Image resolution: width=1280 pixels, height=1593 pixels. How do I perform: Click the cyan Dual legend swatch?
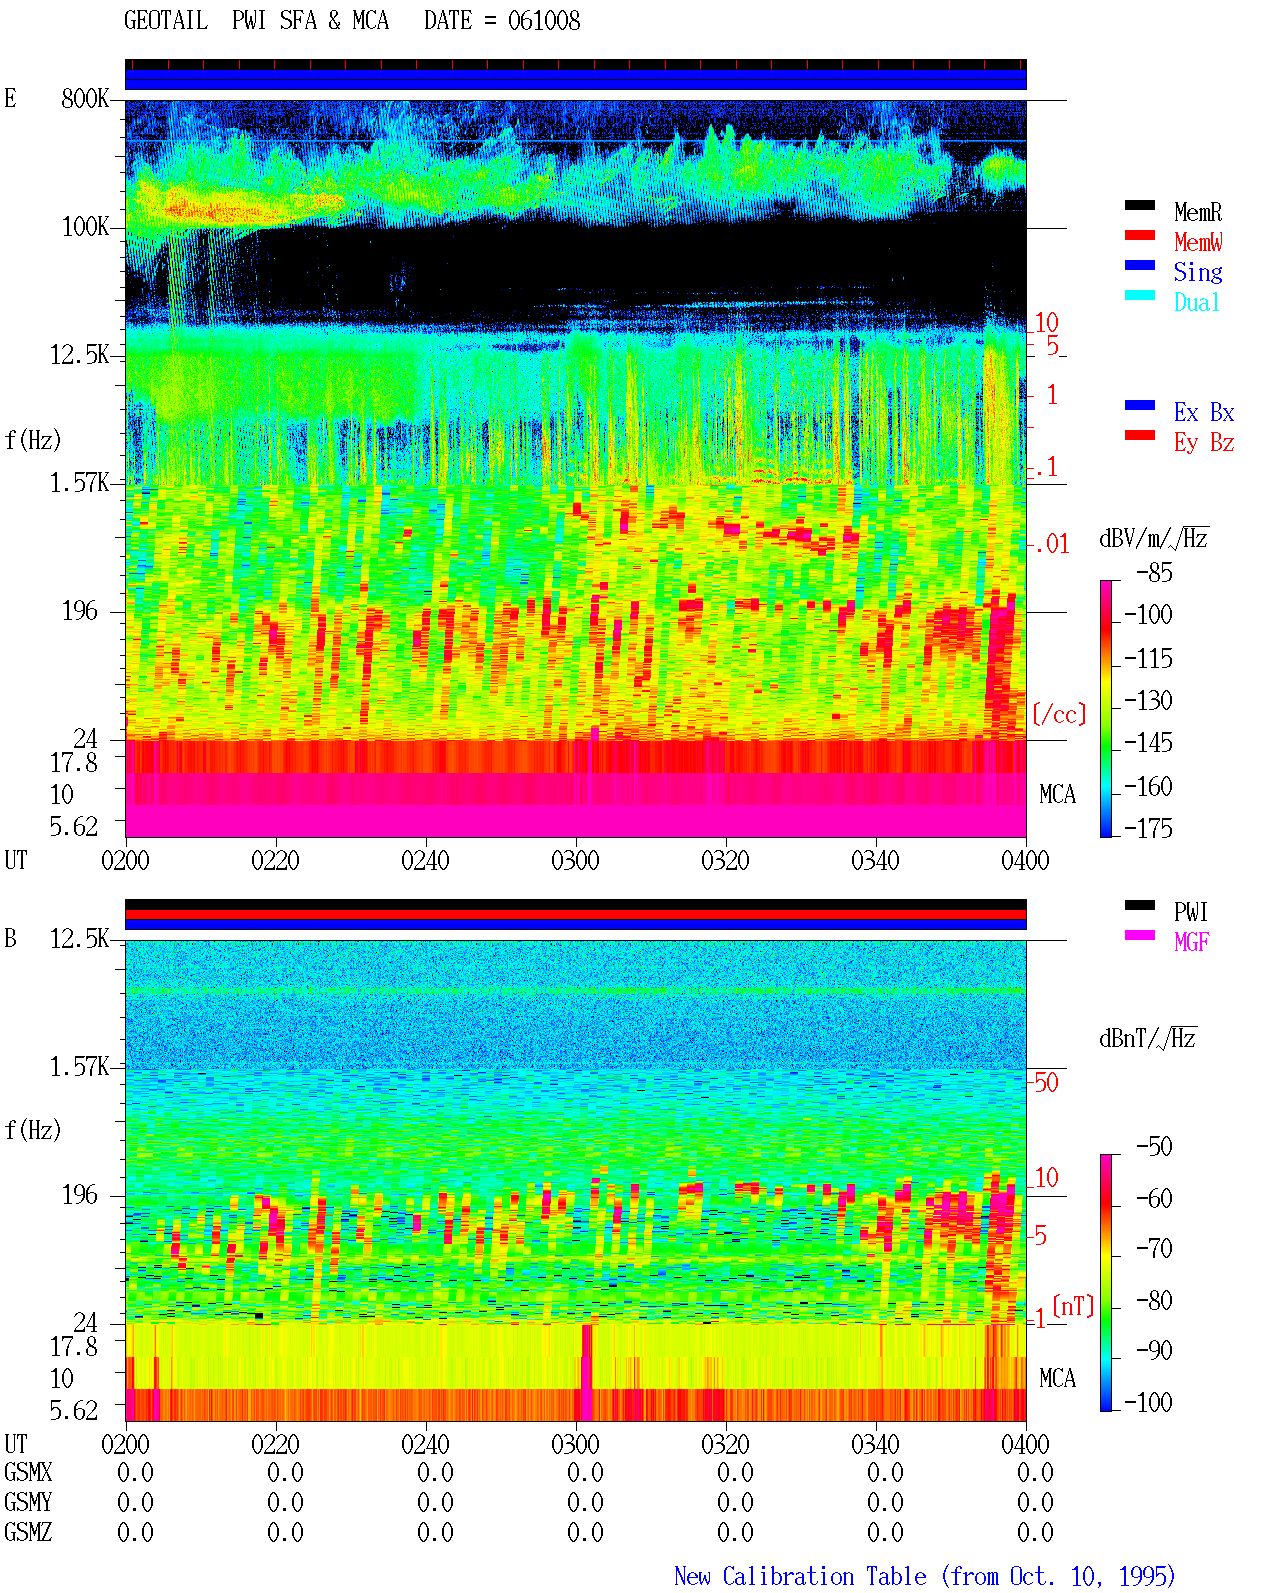click(1140, 295)
